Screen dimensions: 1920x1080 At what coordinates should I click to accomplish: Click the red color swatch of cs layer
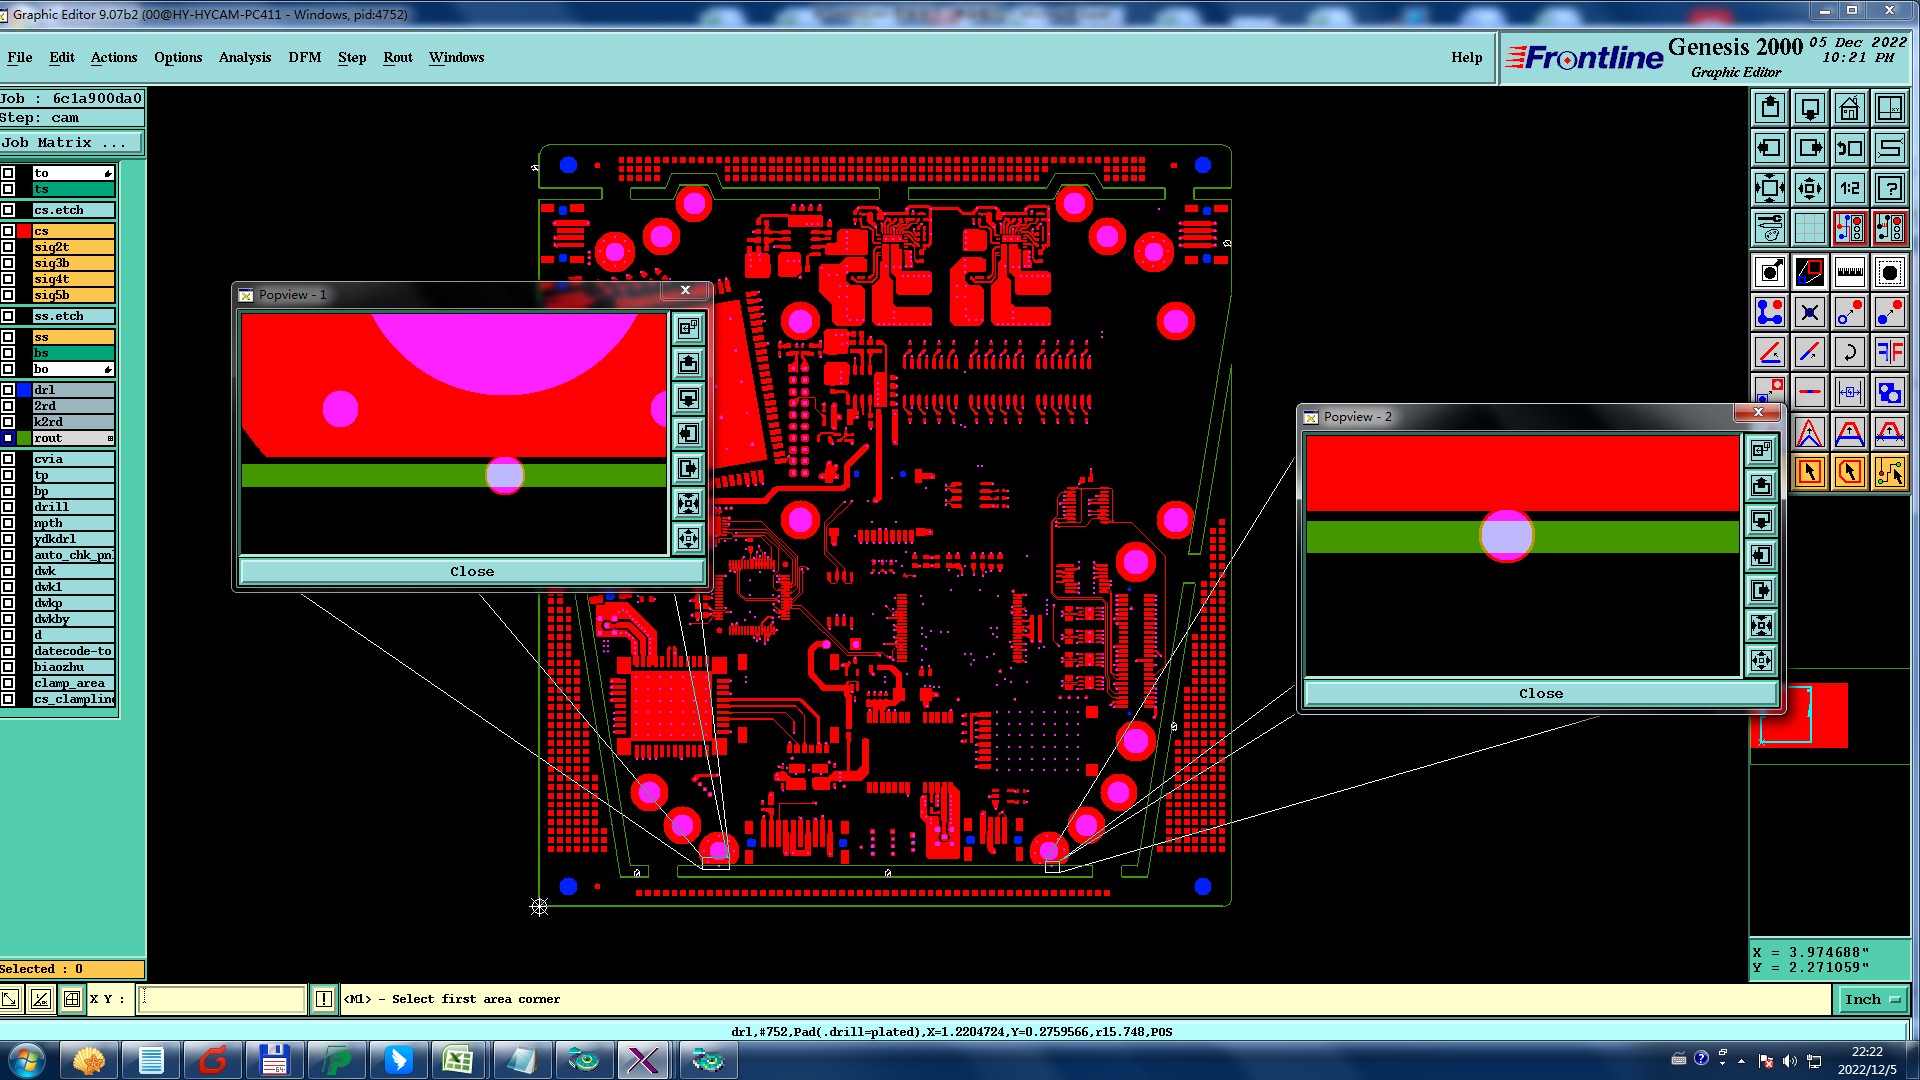pyautogui.click(x=24, y=231)
